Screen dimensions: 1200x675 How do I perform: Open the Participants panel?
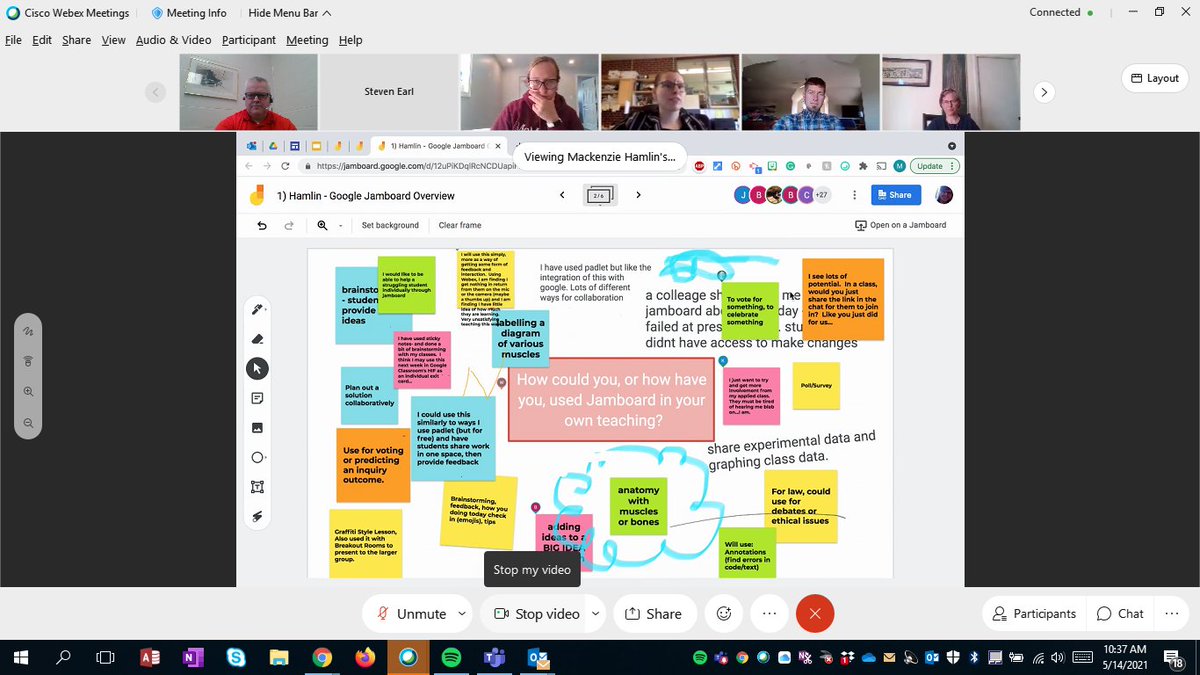(x=1034, y=614)
